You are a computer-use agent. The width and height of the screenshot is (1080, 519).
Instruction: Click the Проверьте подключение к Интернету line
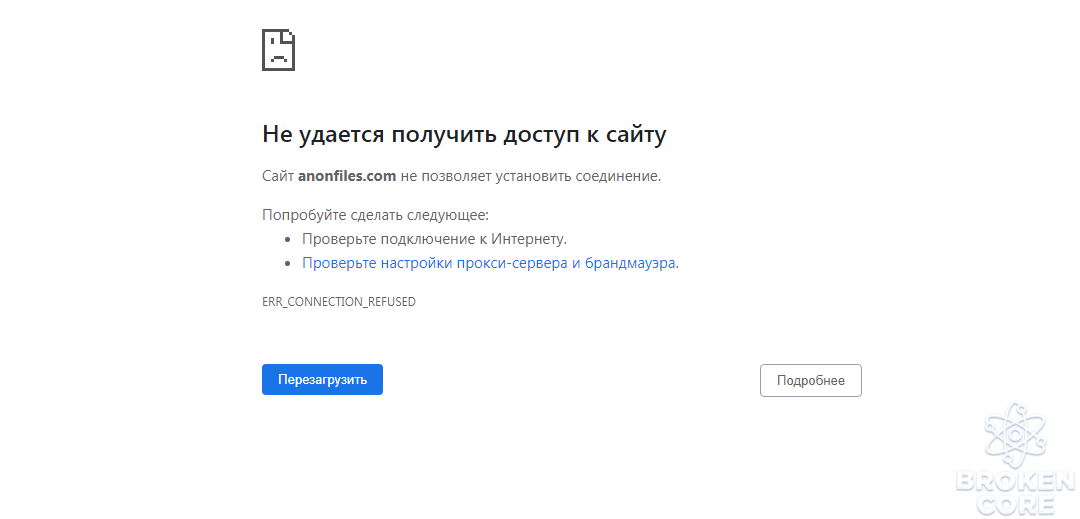point(434,240)
